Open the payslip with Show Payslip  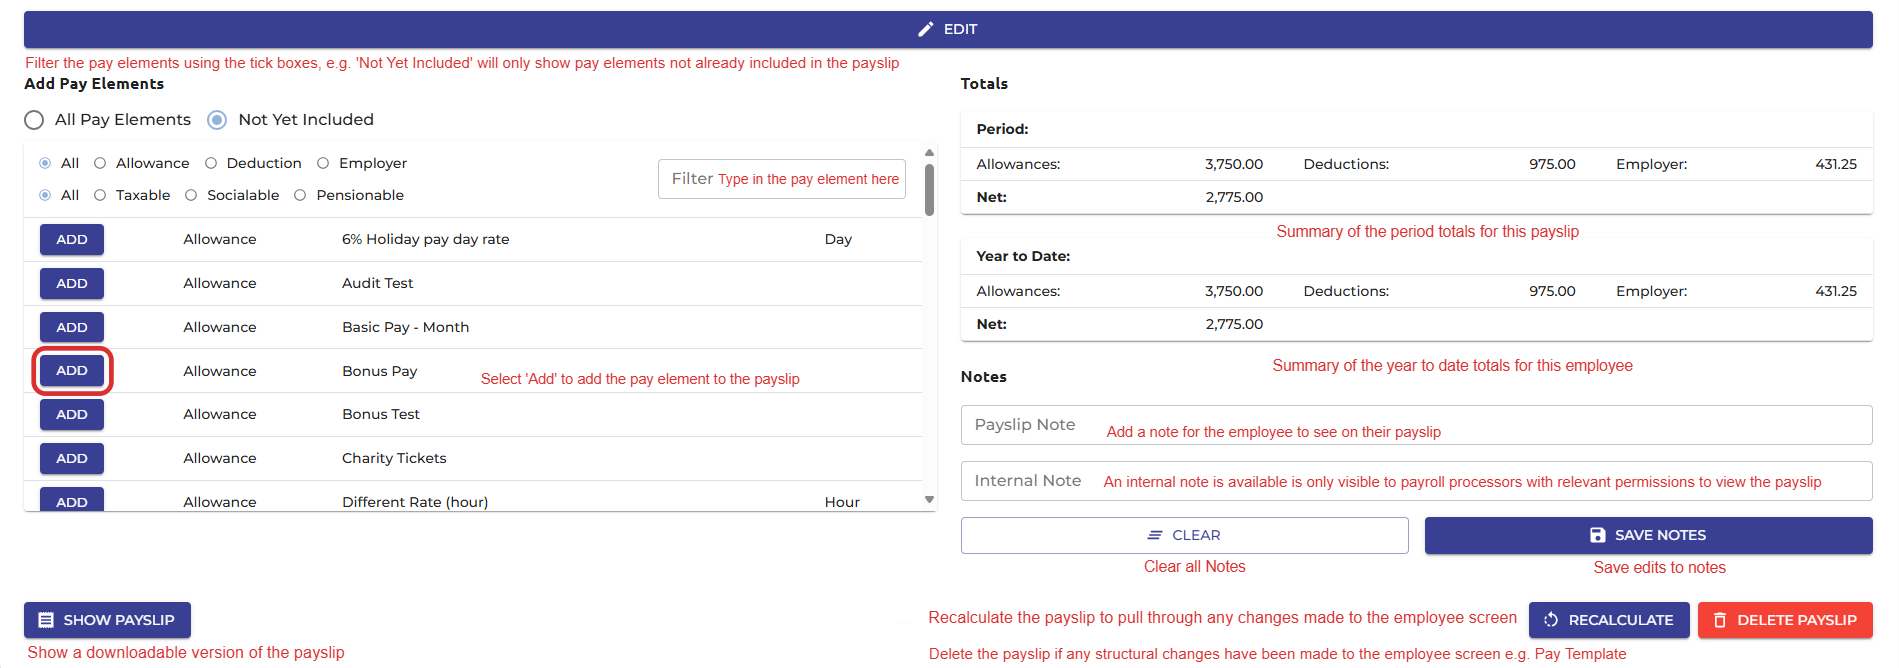click(107, 620)
